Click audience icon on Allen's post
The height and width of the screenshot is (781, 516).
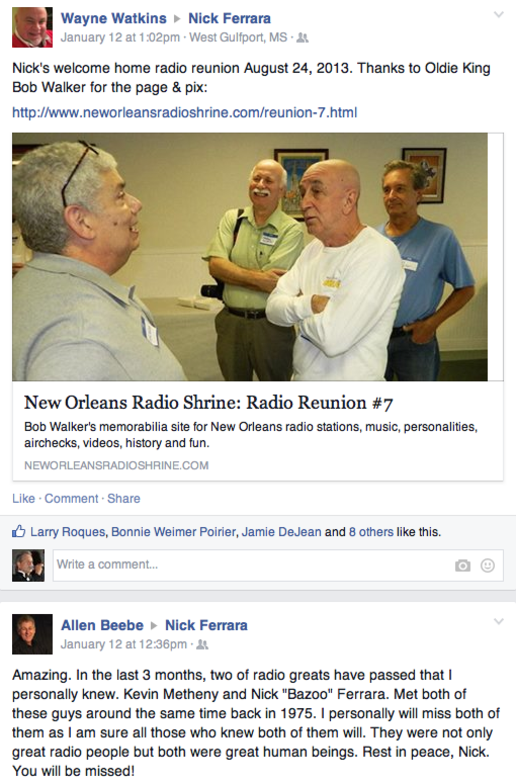pyautogui.click(x=202, y=645)
